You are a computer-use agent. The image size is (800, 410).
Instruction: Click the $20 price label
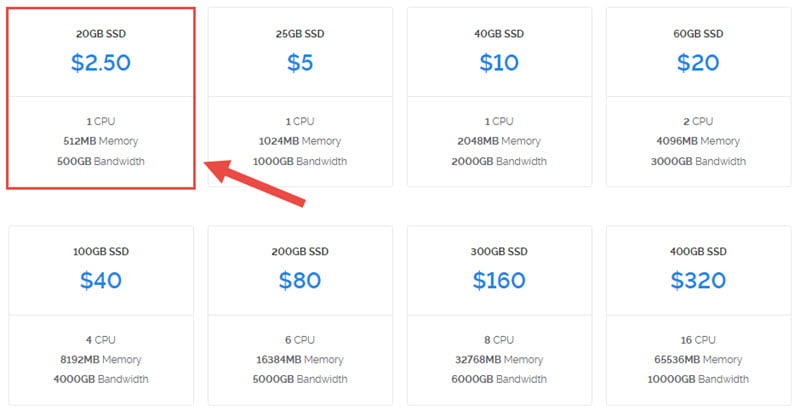pyautogui.click(x=698, y=63)
